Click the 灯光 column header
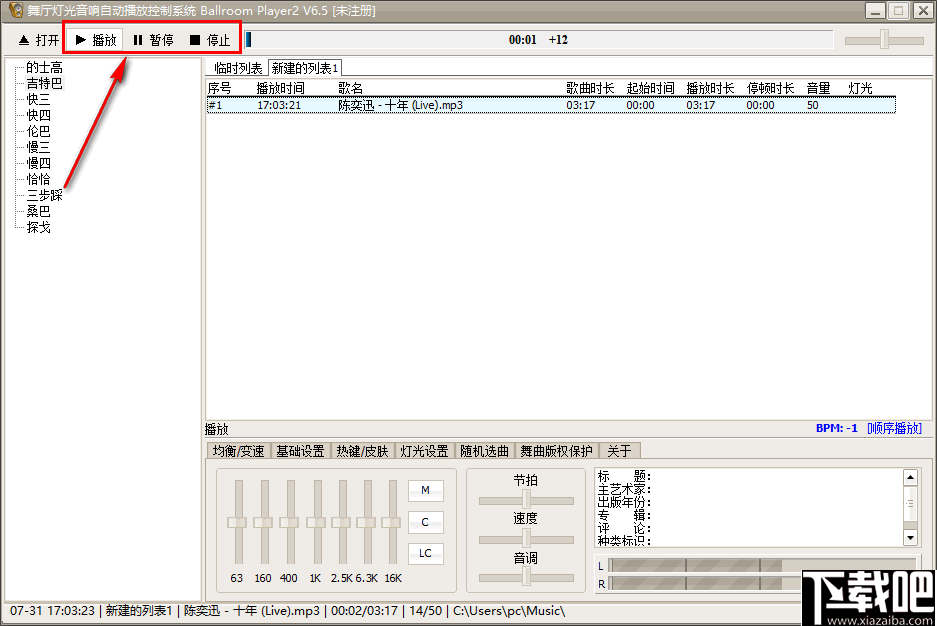Viewport: 937px width, 626px height. (860, 88)
